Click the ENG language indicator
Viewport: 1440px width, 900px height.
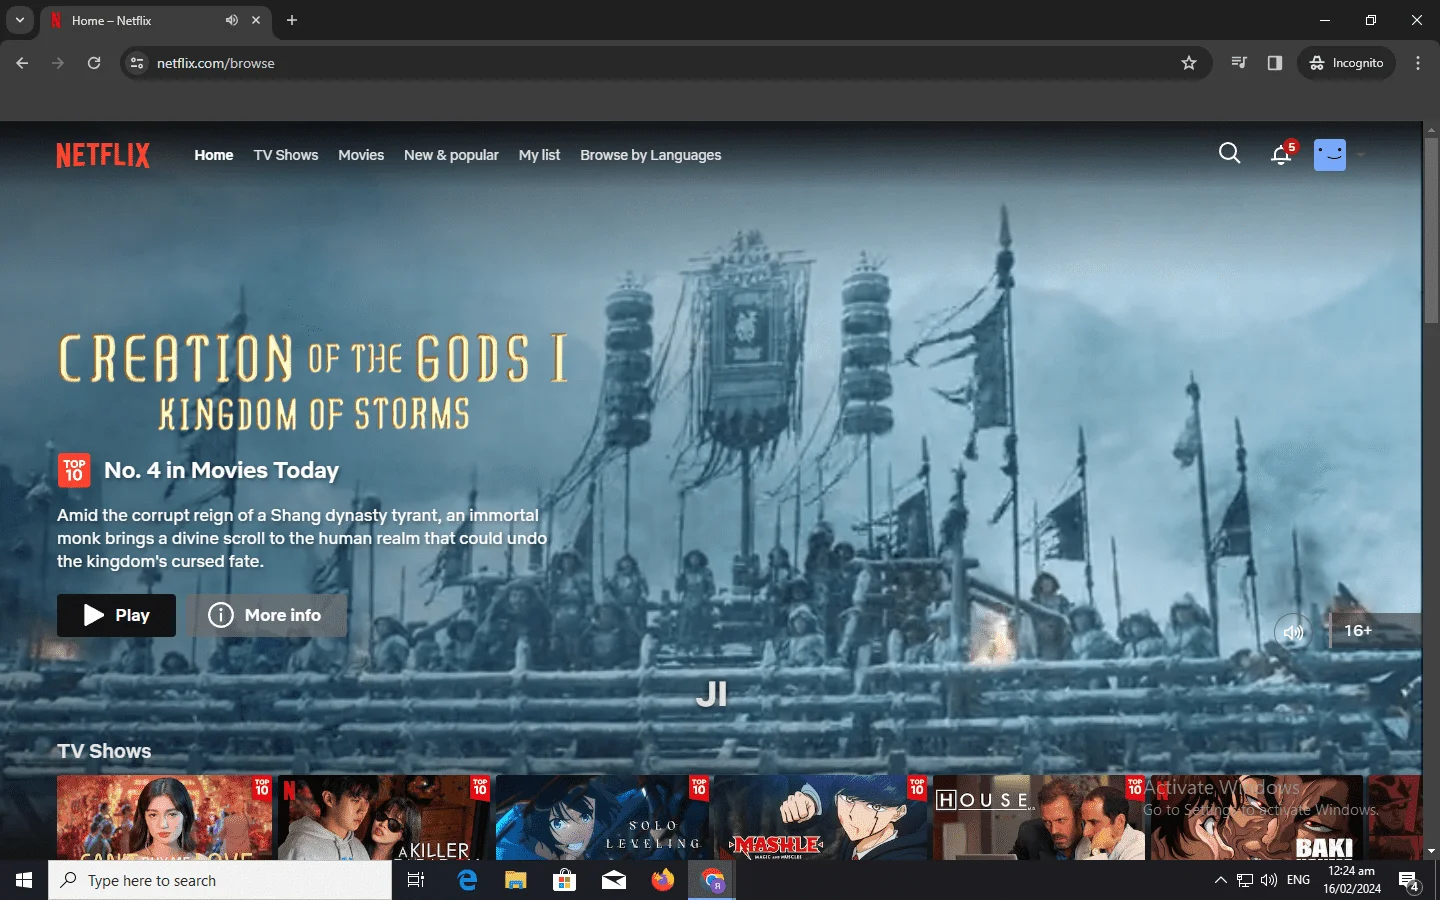1298,880
